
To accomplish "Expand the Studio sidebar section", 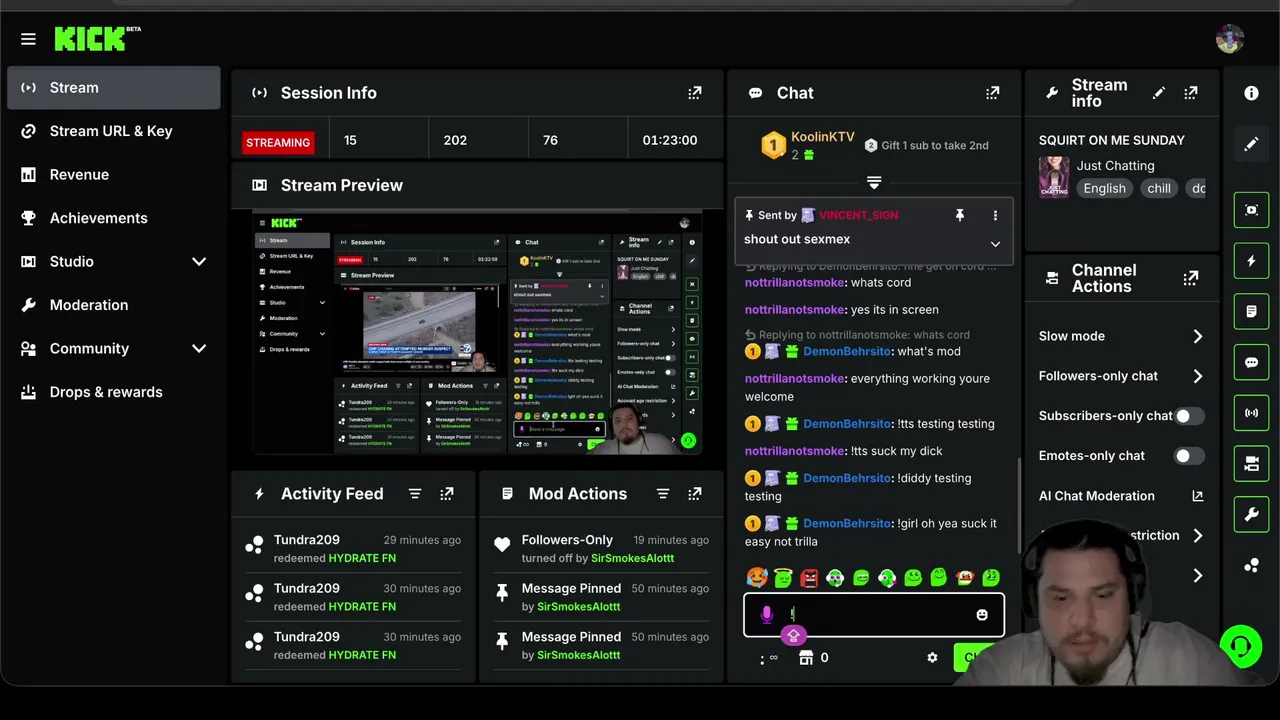I will [199, 262].
